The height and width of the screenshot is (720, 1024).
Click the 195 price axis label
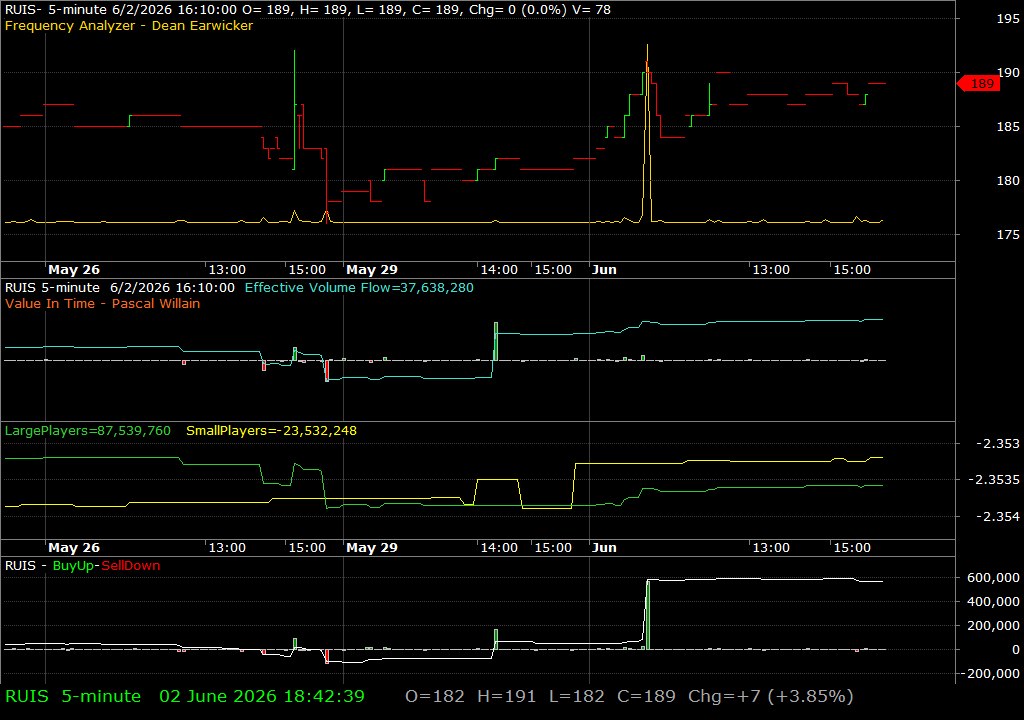click(x=1008, y=18)
